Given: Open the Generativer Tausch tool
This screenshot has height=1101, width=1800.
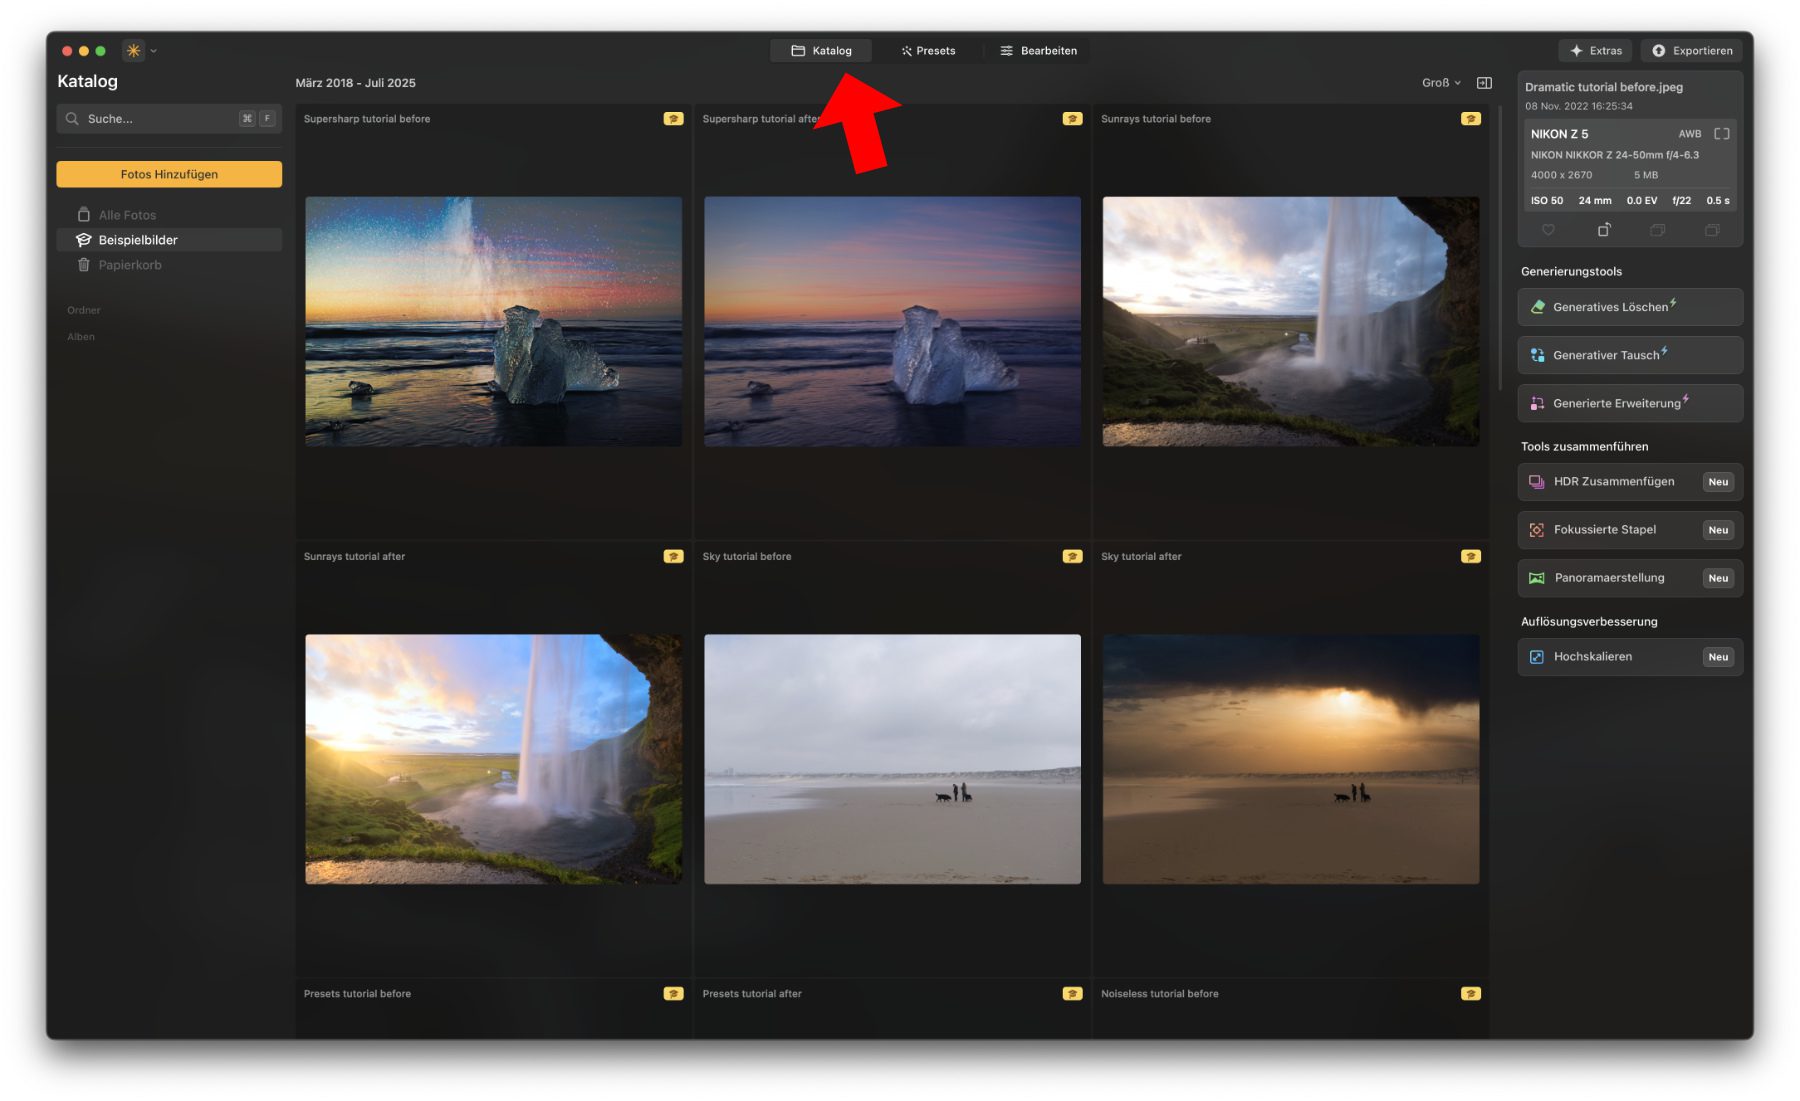Looking at the screenshot, I should pos(1629,355).
